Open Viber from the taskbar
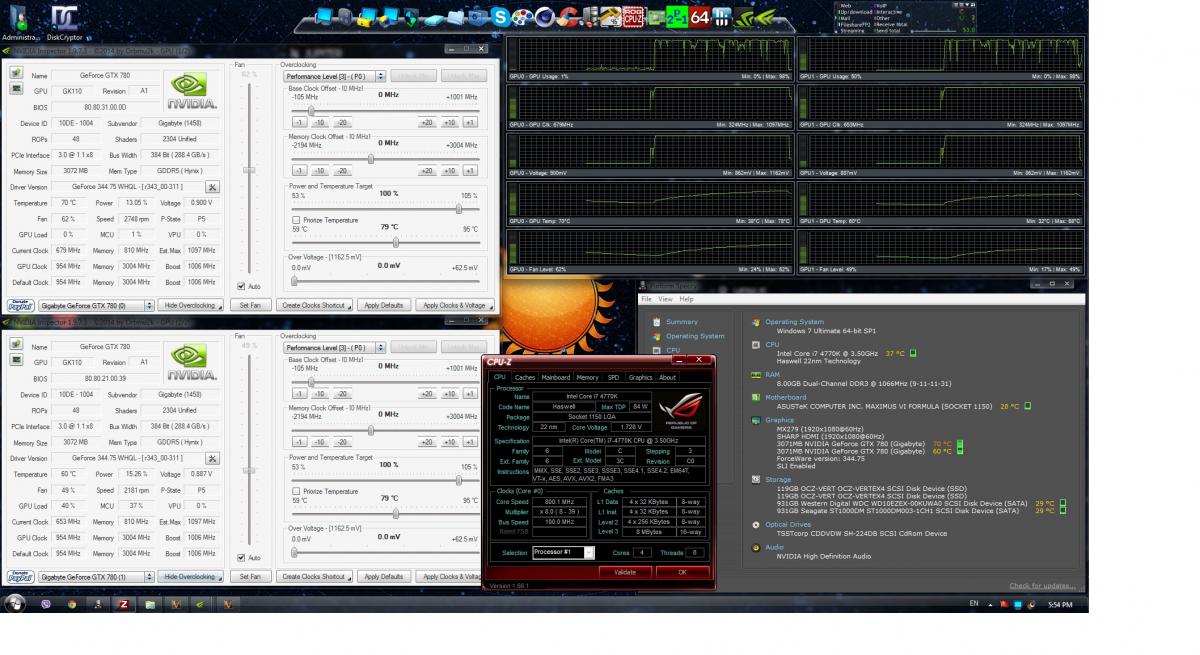 (x=46, y=604)
